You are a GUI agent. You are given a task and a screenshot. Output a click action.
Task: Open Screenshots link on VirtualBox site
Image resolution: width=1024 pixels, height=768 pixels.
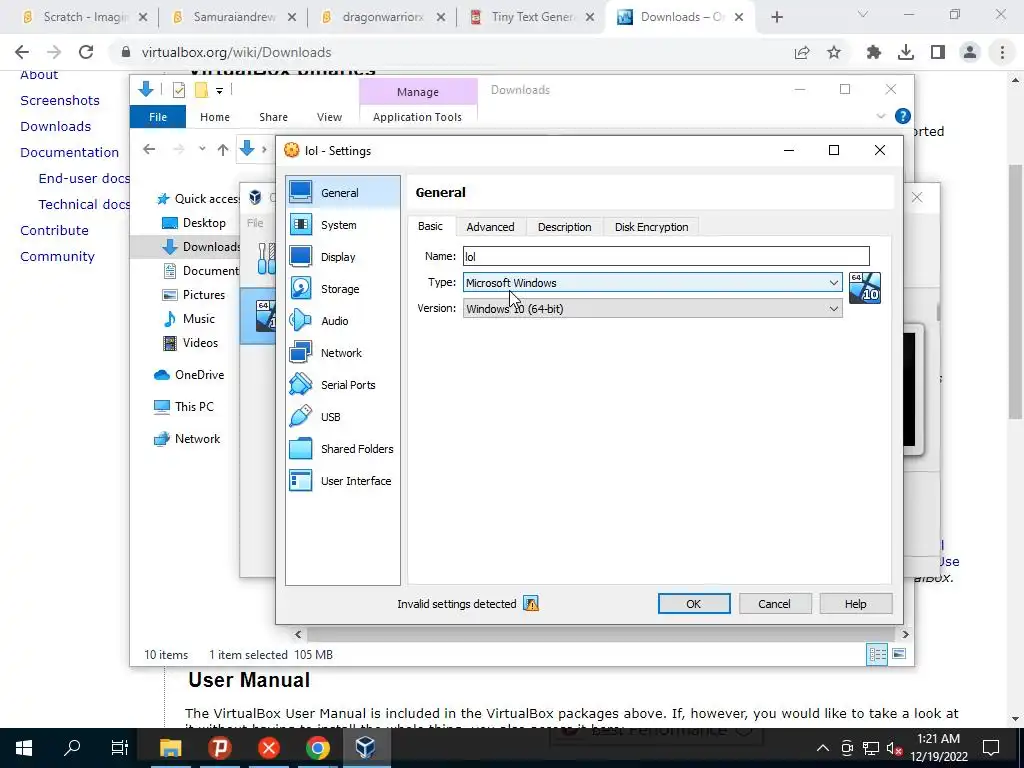point(60,101)
